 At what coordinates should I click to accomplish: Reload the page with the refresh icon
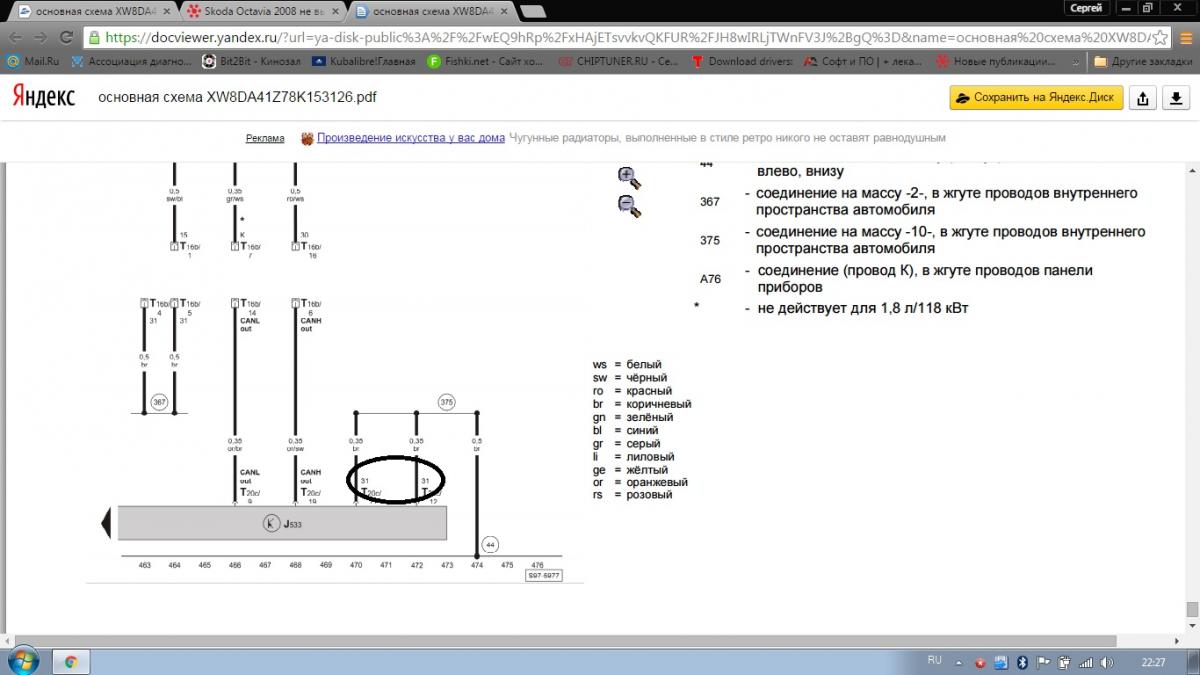[x=67, y=37]
